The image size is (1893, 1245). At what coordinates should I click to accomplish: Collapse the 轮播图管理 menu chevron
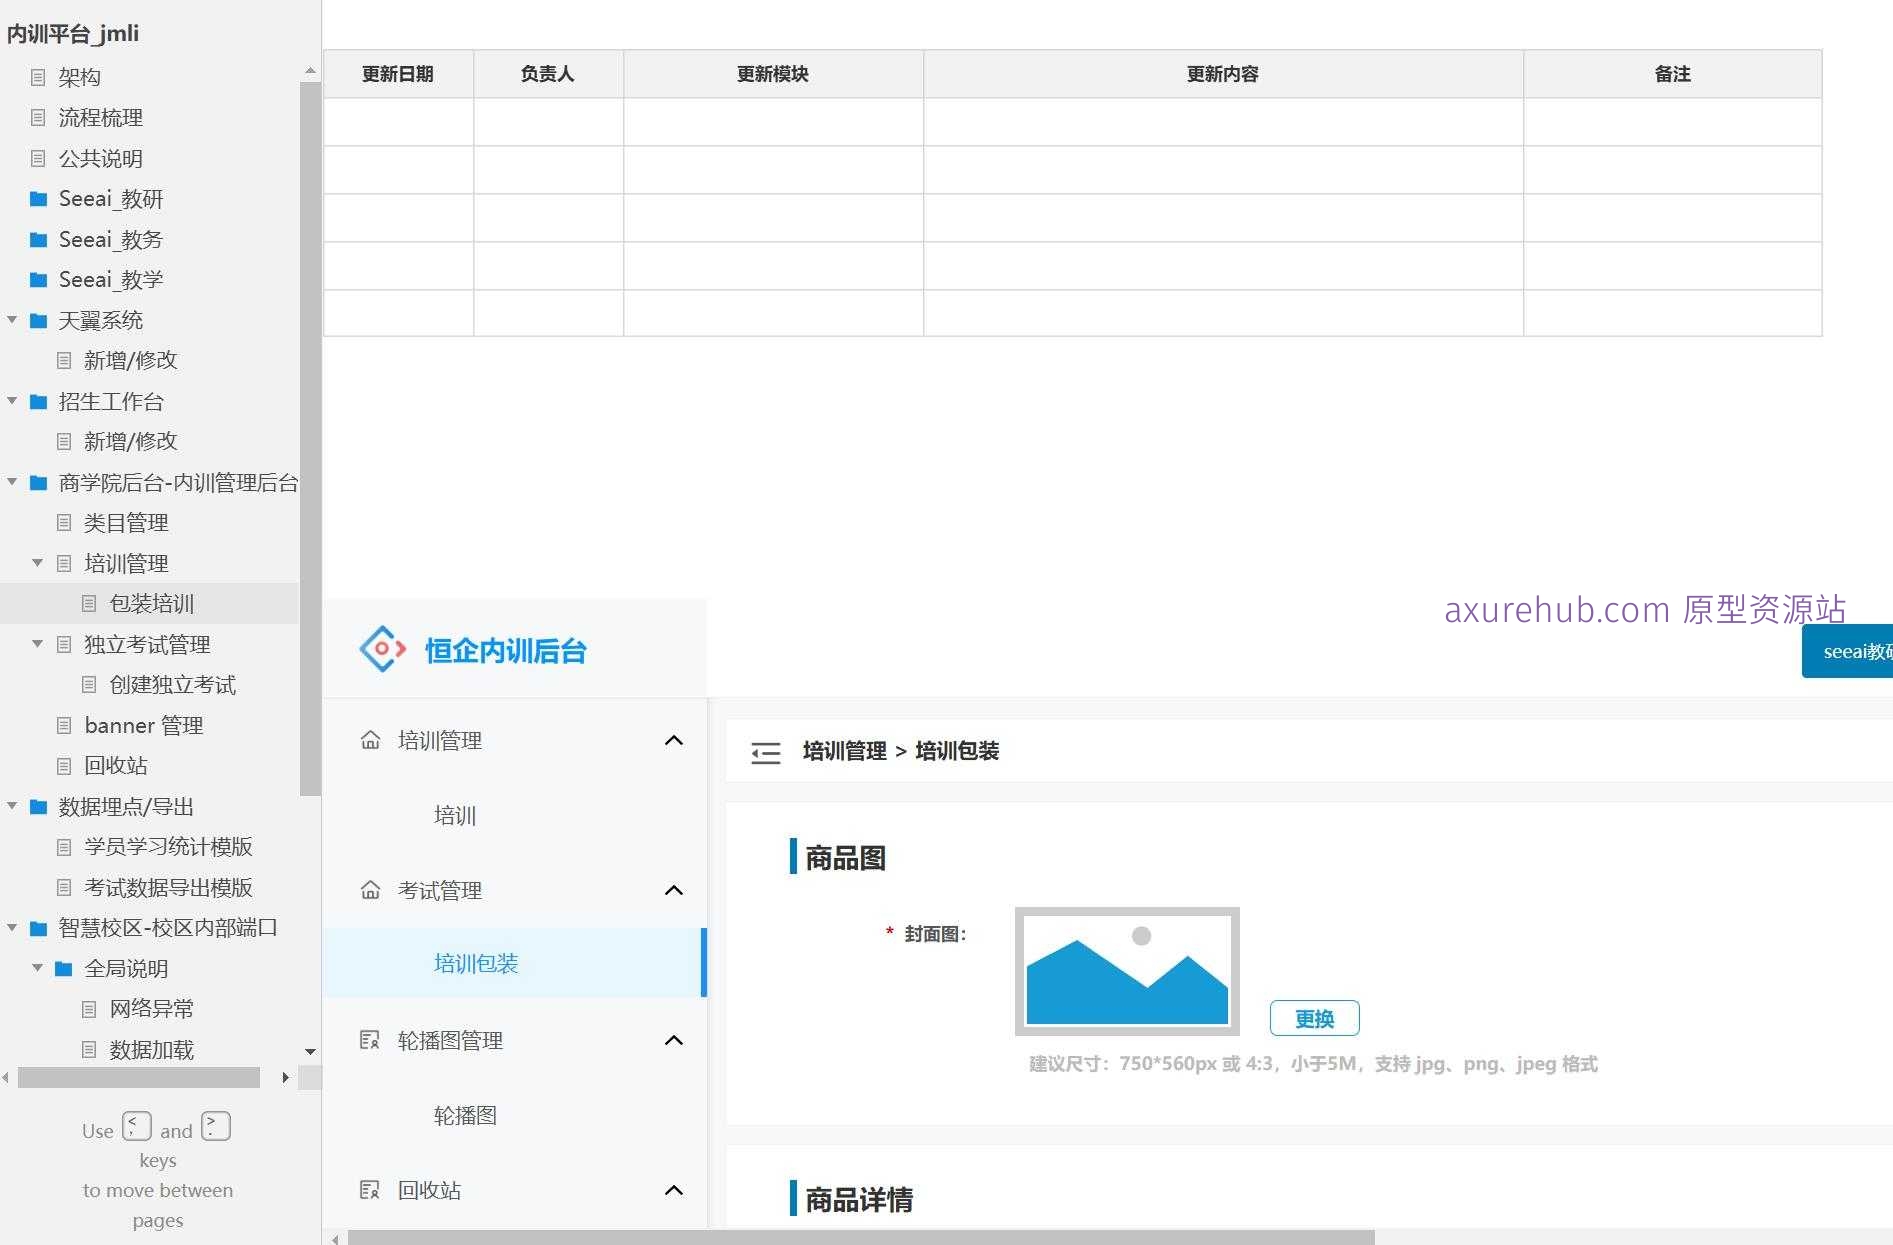(x=674, y=1040)
